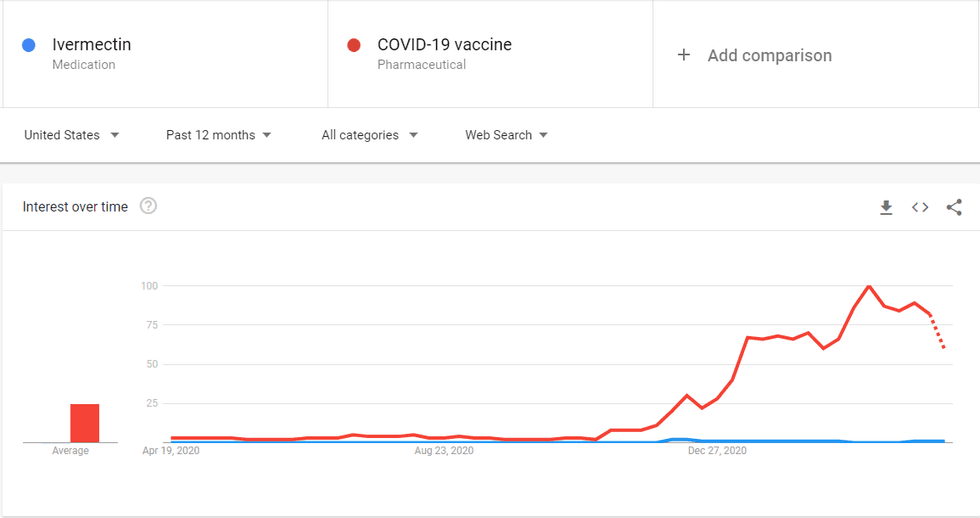Click the red COVID-19 vaccine color dot
Screen dimensions: 980x518
pyautogui.click(x=354, y=45)
